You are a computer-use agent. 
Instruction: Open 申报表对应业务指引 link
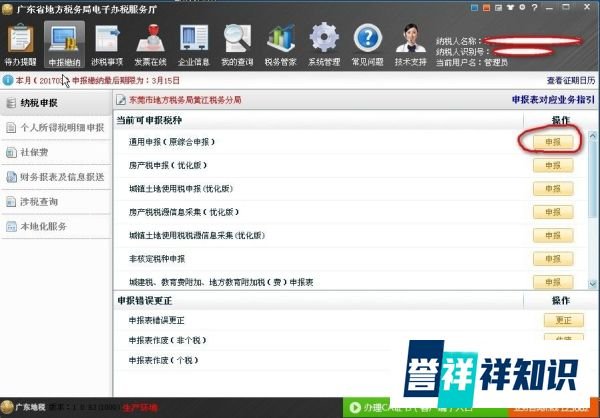[553, 100]
